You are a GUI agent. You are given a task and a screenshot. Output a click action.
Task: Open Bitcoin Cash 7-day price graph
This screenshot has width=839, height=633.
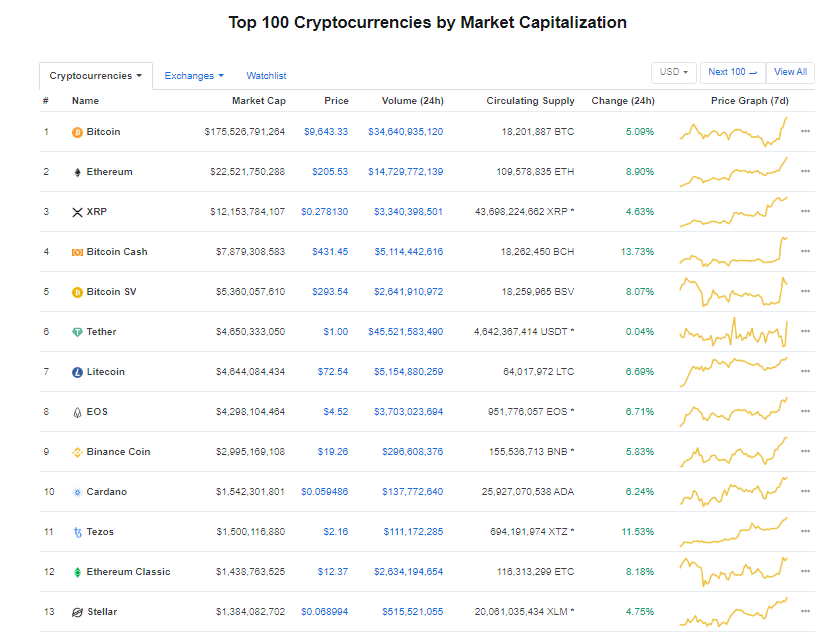(734, 251)
